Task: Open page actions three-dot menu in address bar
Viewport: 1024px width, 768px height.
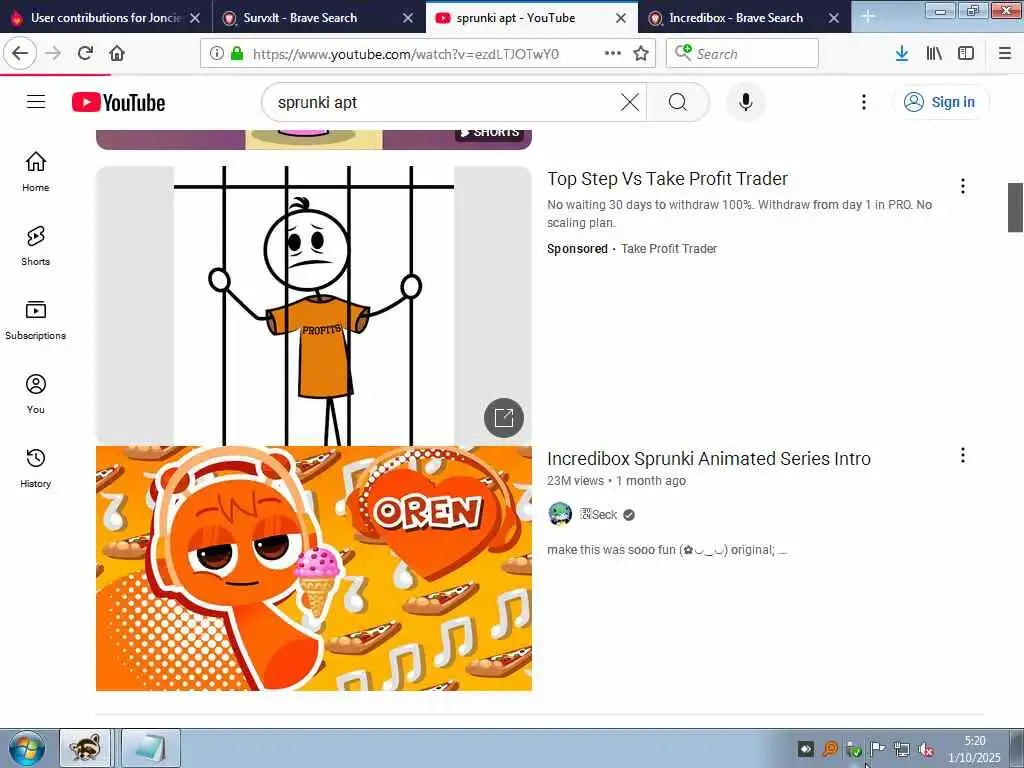Action: pyautogui.click(x=613, y=53)
